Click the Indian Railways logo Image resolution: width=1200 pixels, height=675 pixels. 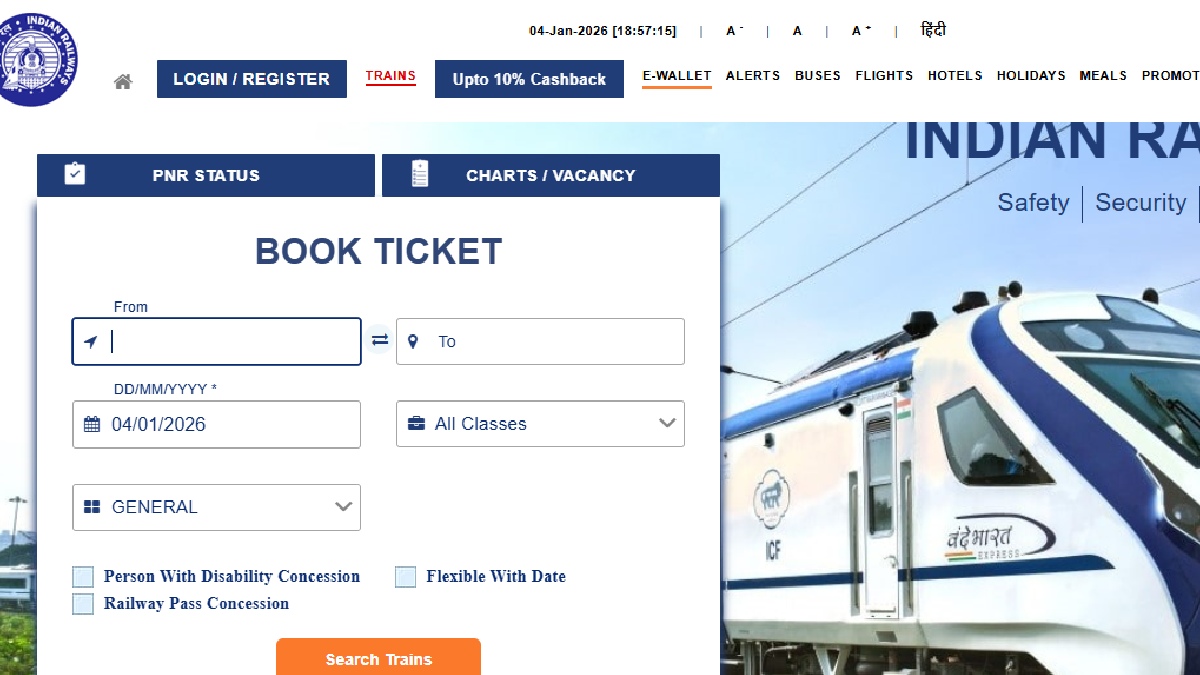click(x=37, y=58)
